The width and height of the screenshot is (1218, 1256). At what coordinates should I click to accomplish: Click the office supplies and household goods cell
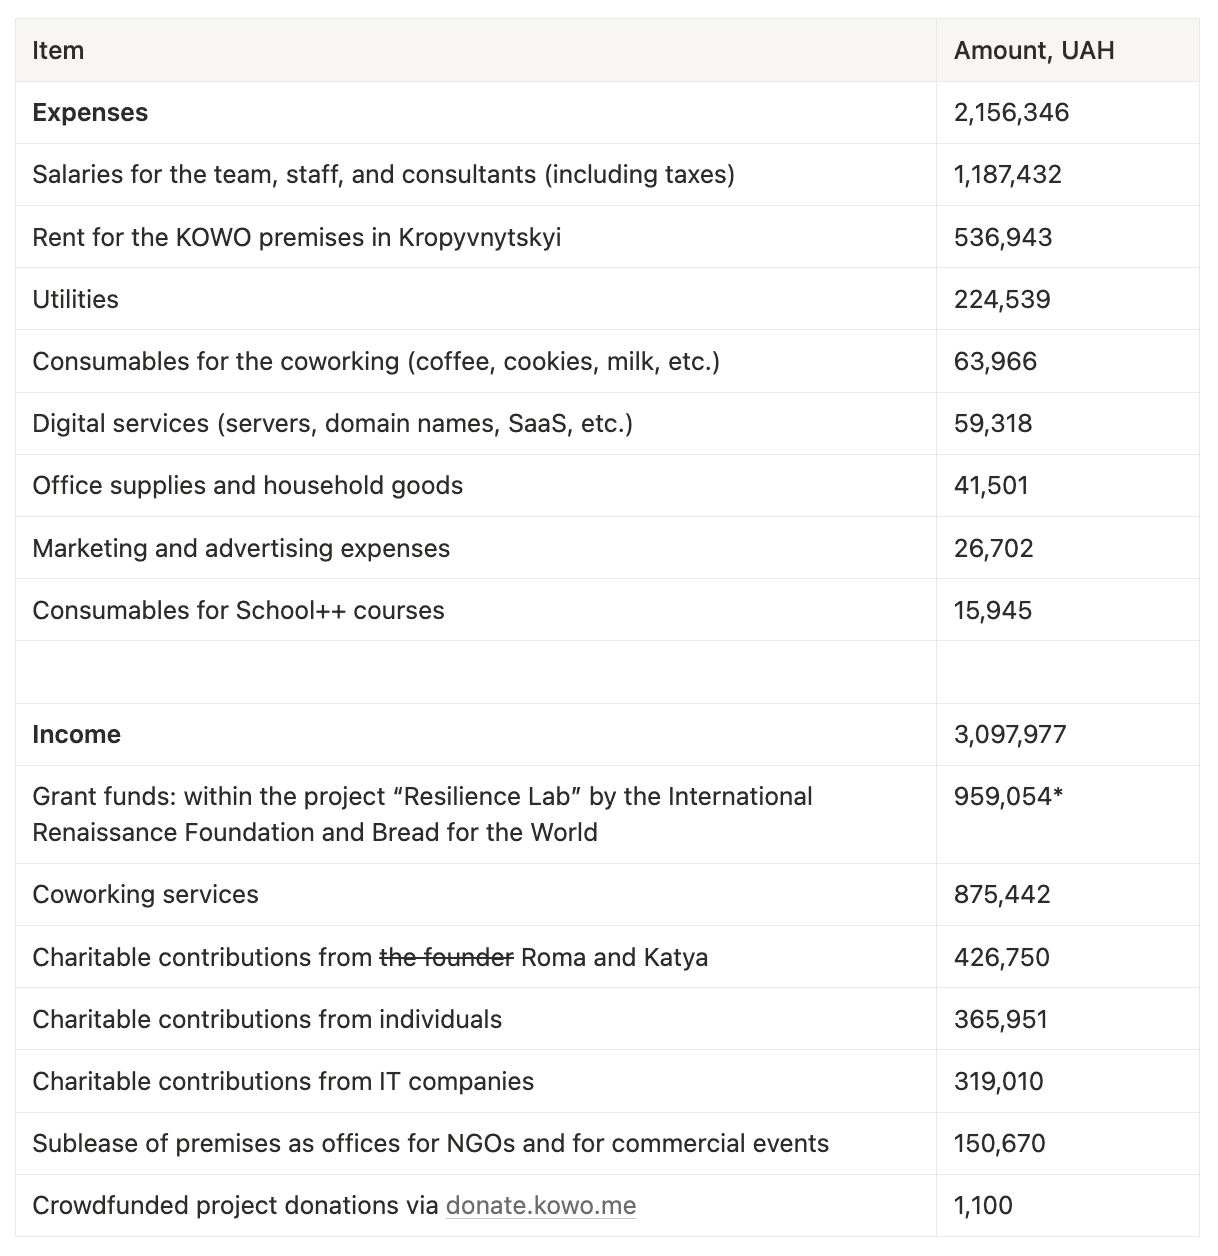247,486
